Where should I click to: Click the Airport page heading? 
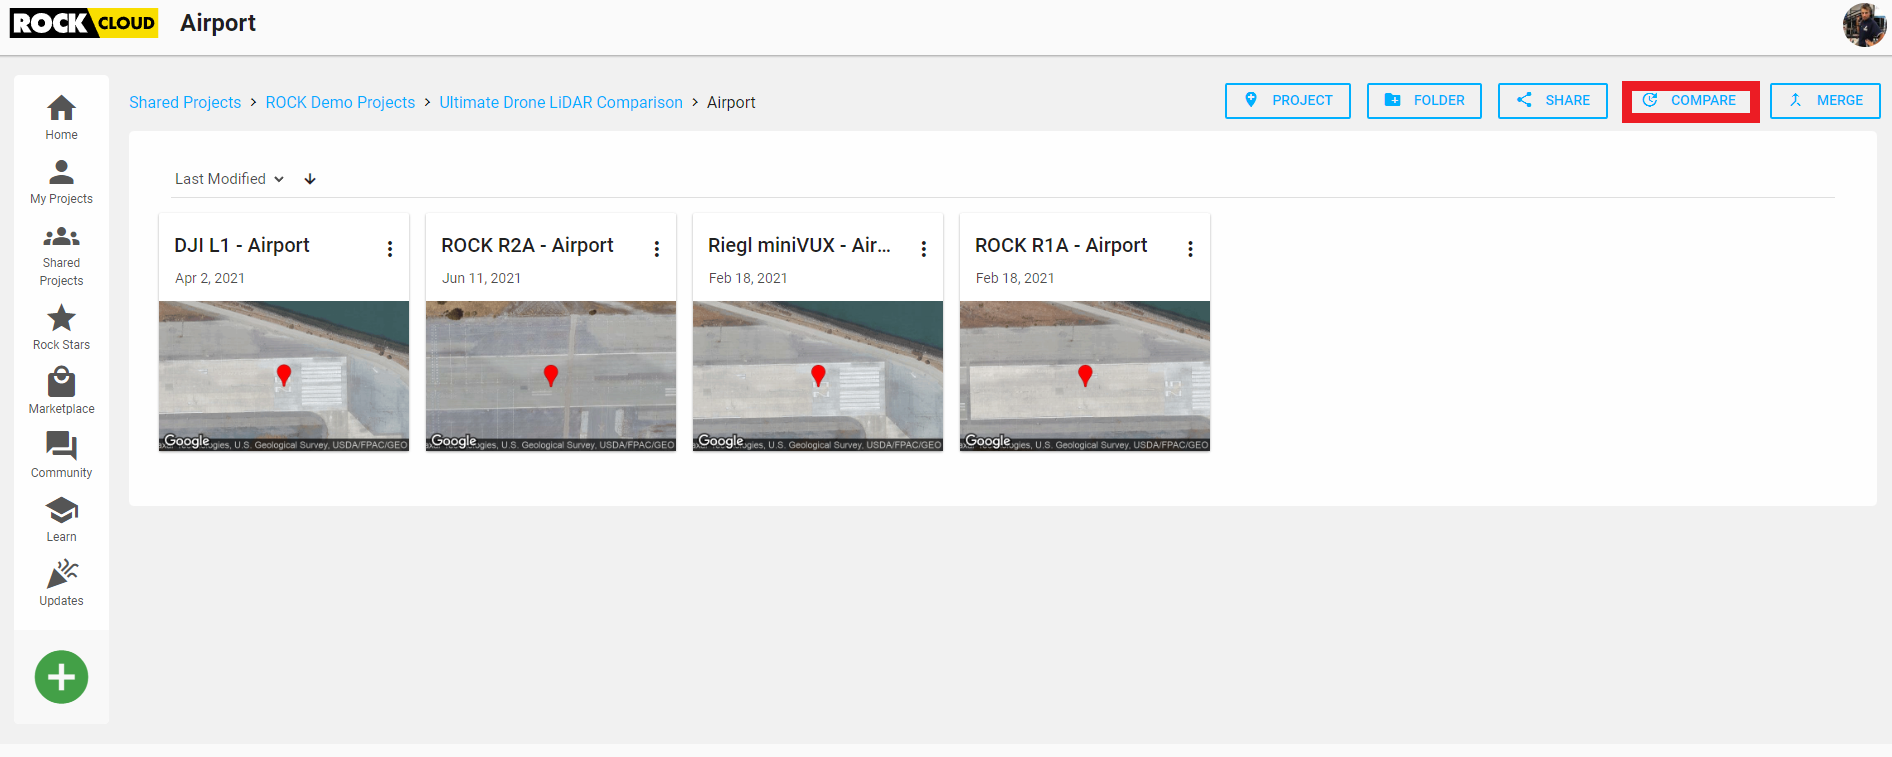click(x=218, y=23)
